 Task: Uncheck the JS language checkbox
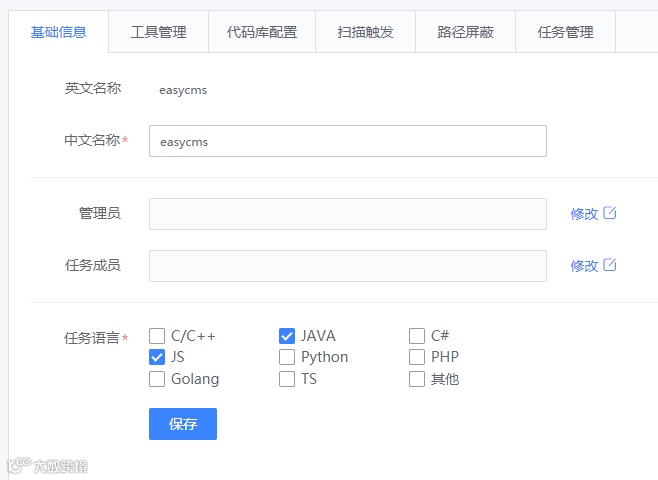coord(157,357)
